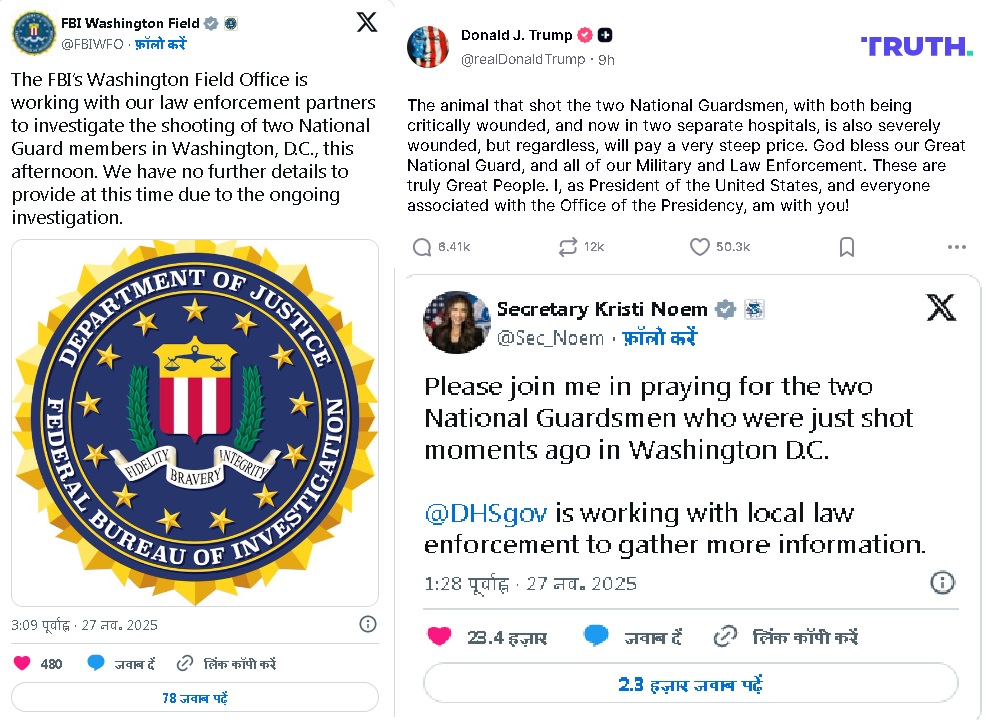Open reply on FBI post
The width and height of the screenshot is (986, 725).
coord(121,663)
